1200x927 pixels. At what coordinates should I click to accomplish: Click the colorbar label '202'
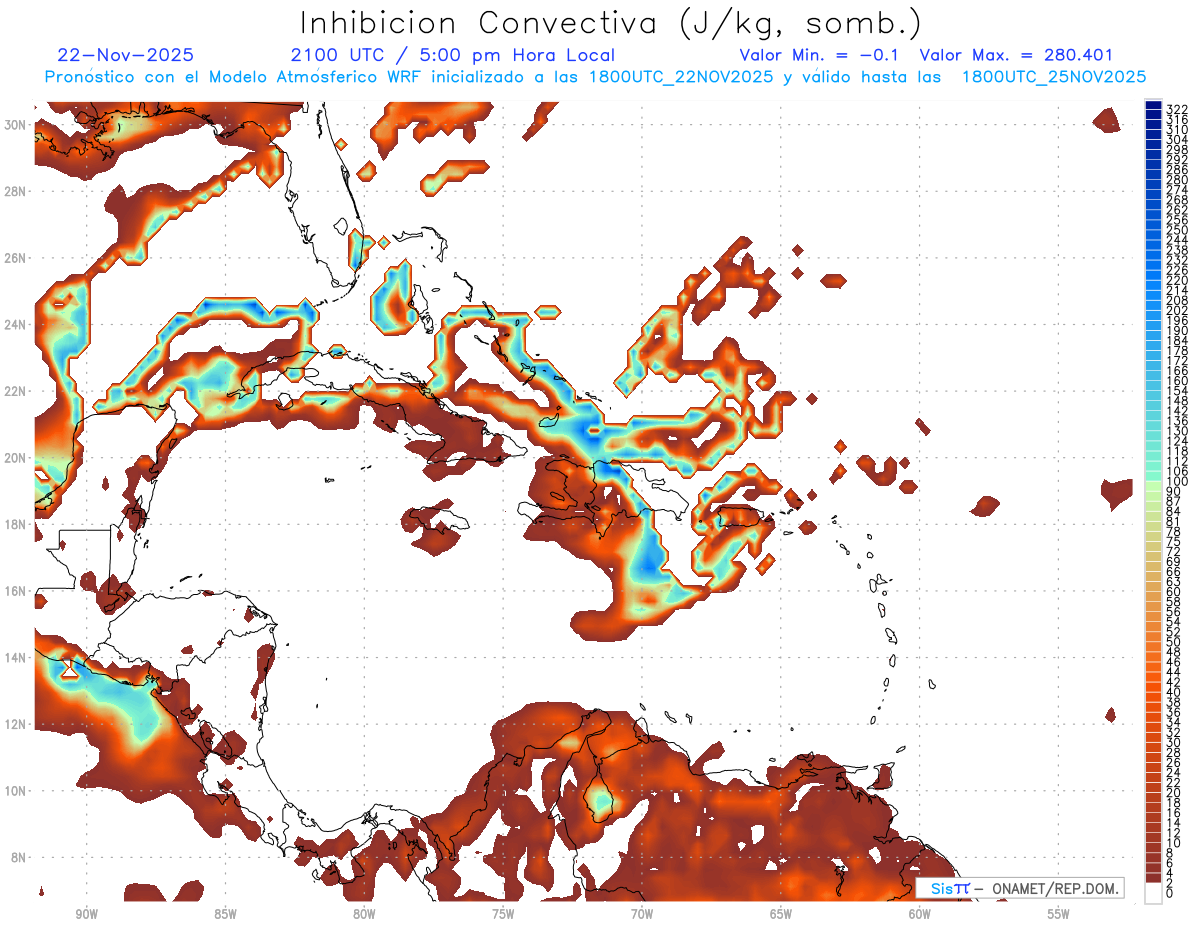pyautogui.click(x=1176, y=310)
